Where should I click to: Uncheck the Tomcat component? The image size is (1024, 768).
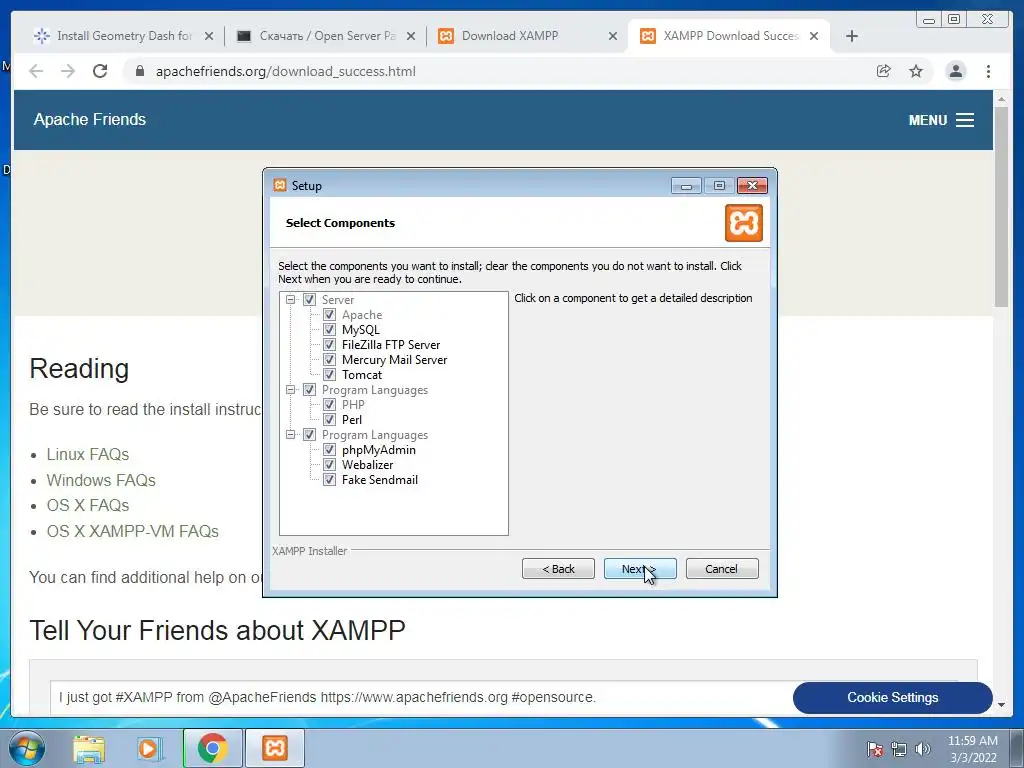point(329,375)
